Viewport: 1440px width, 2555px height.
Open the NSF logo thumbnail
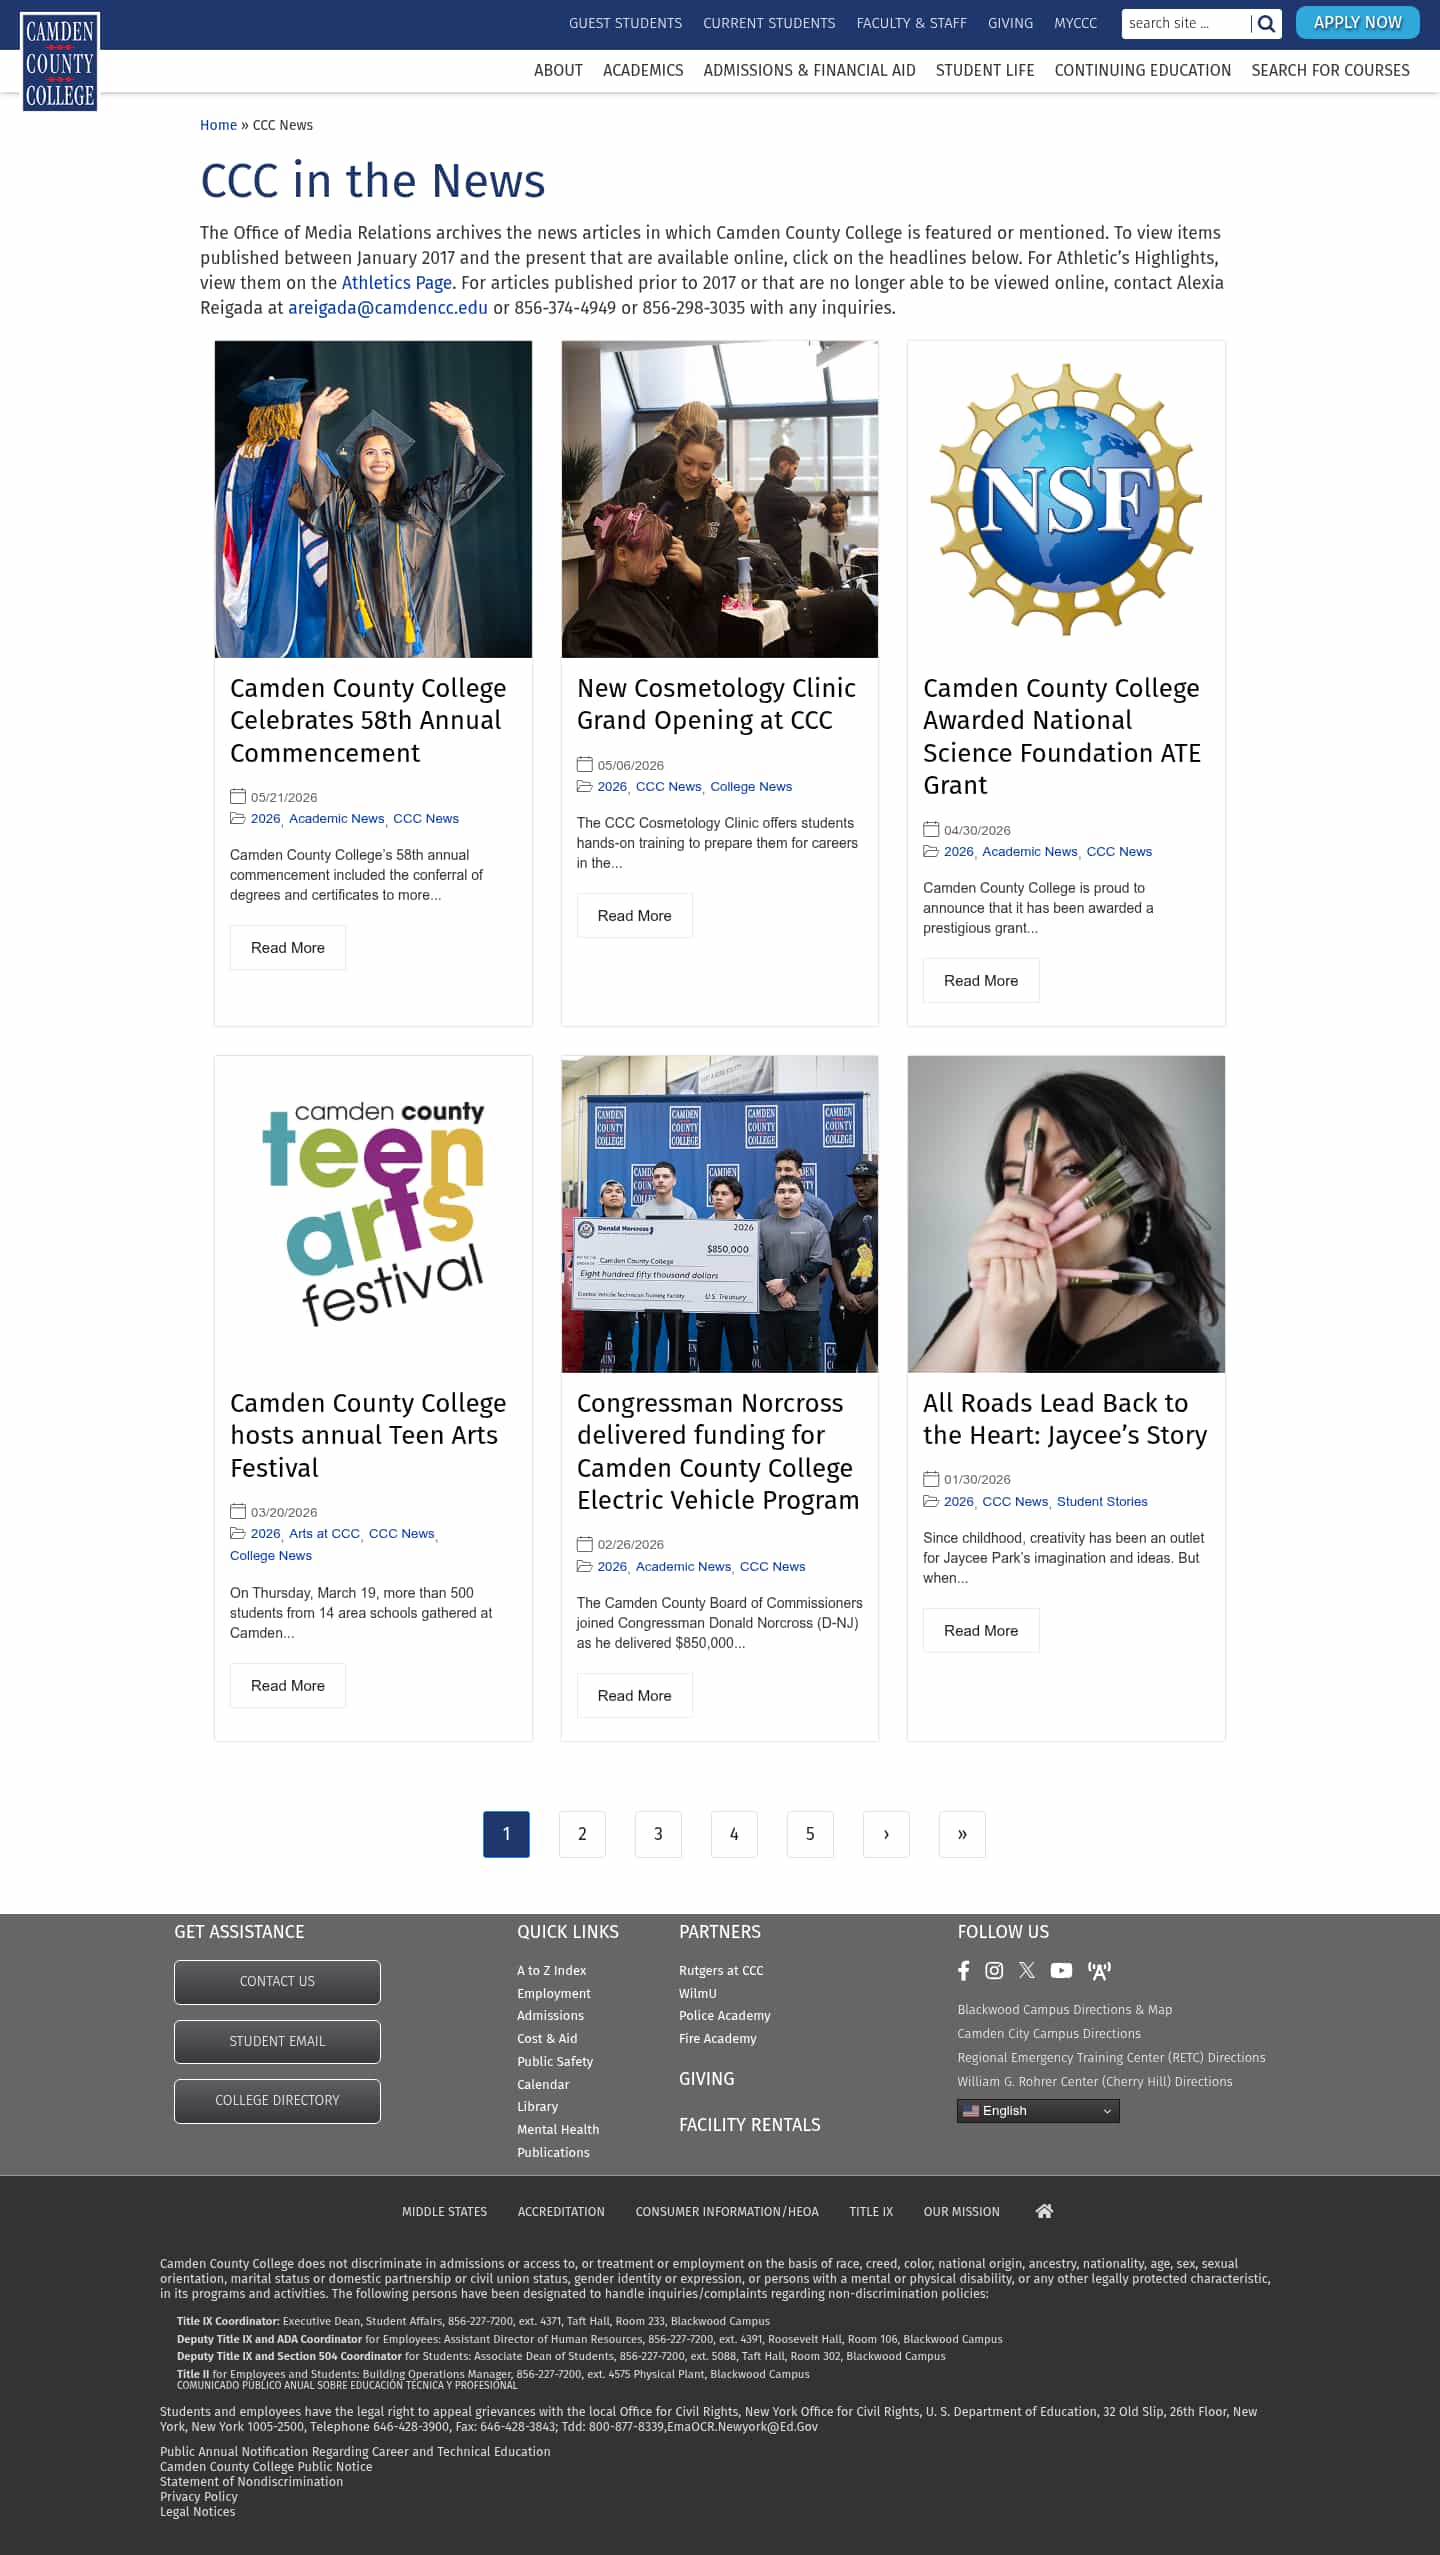click(1066, 499)
